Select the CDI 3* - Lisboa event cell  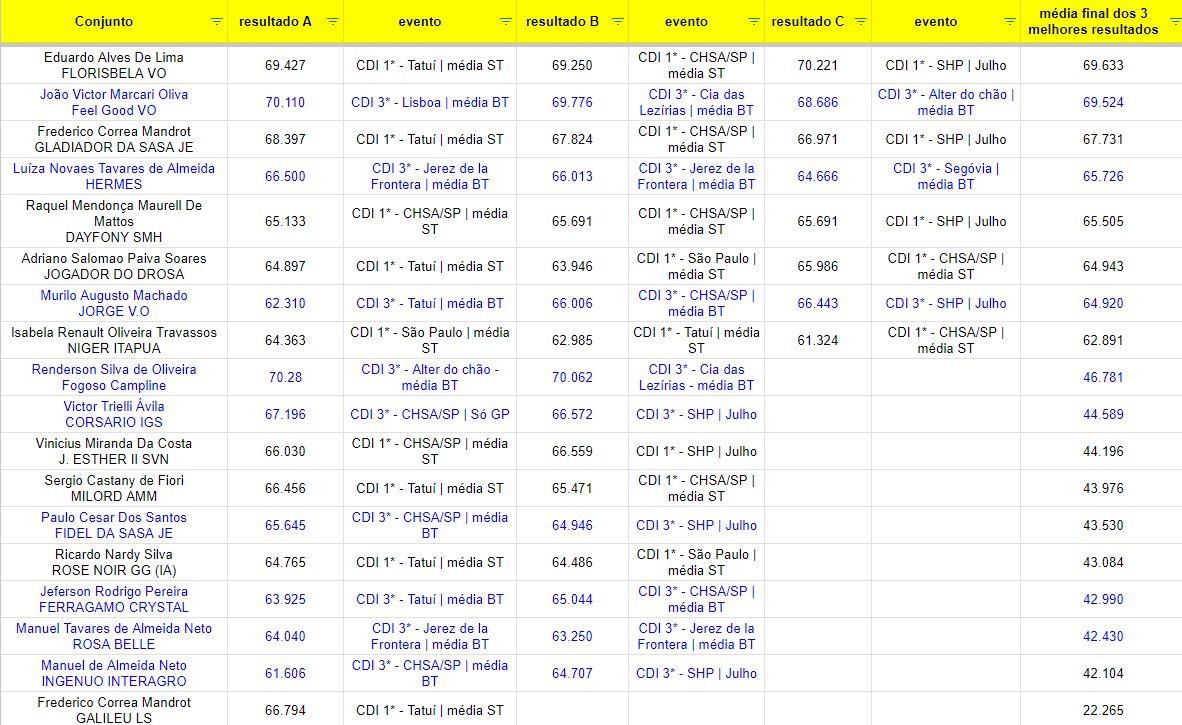(x=430, y=102)
